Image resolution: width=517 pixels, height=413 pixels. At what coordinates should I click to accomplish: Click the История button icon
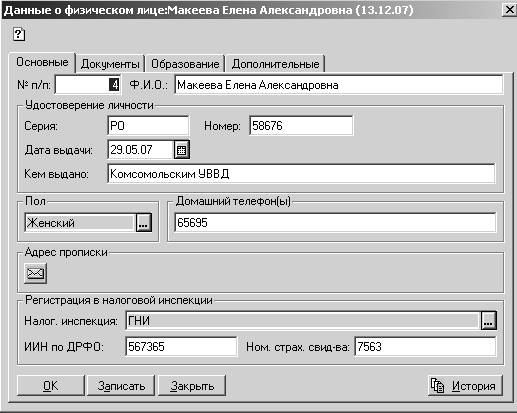click(x=437, y=386)
